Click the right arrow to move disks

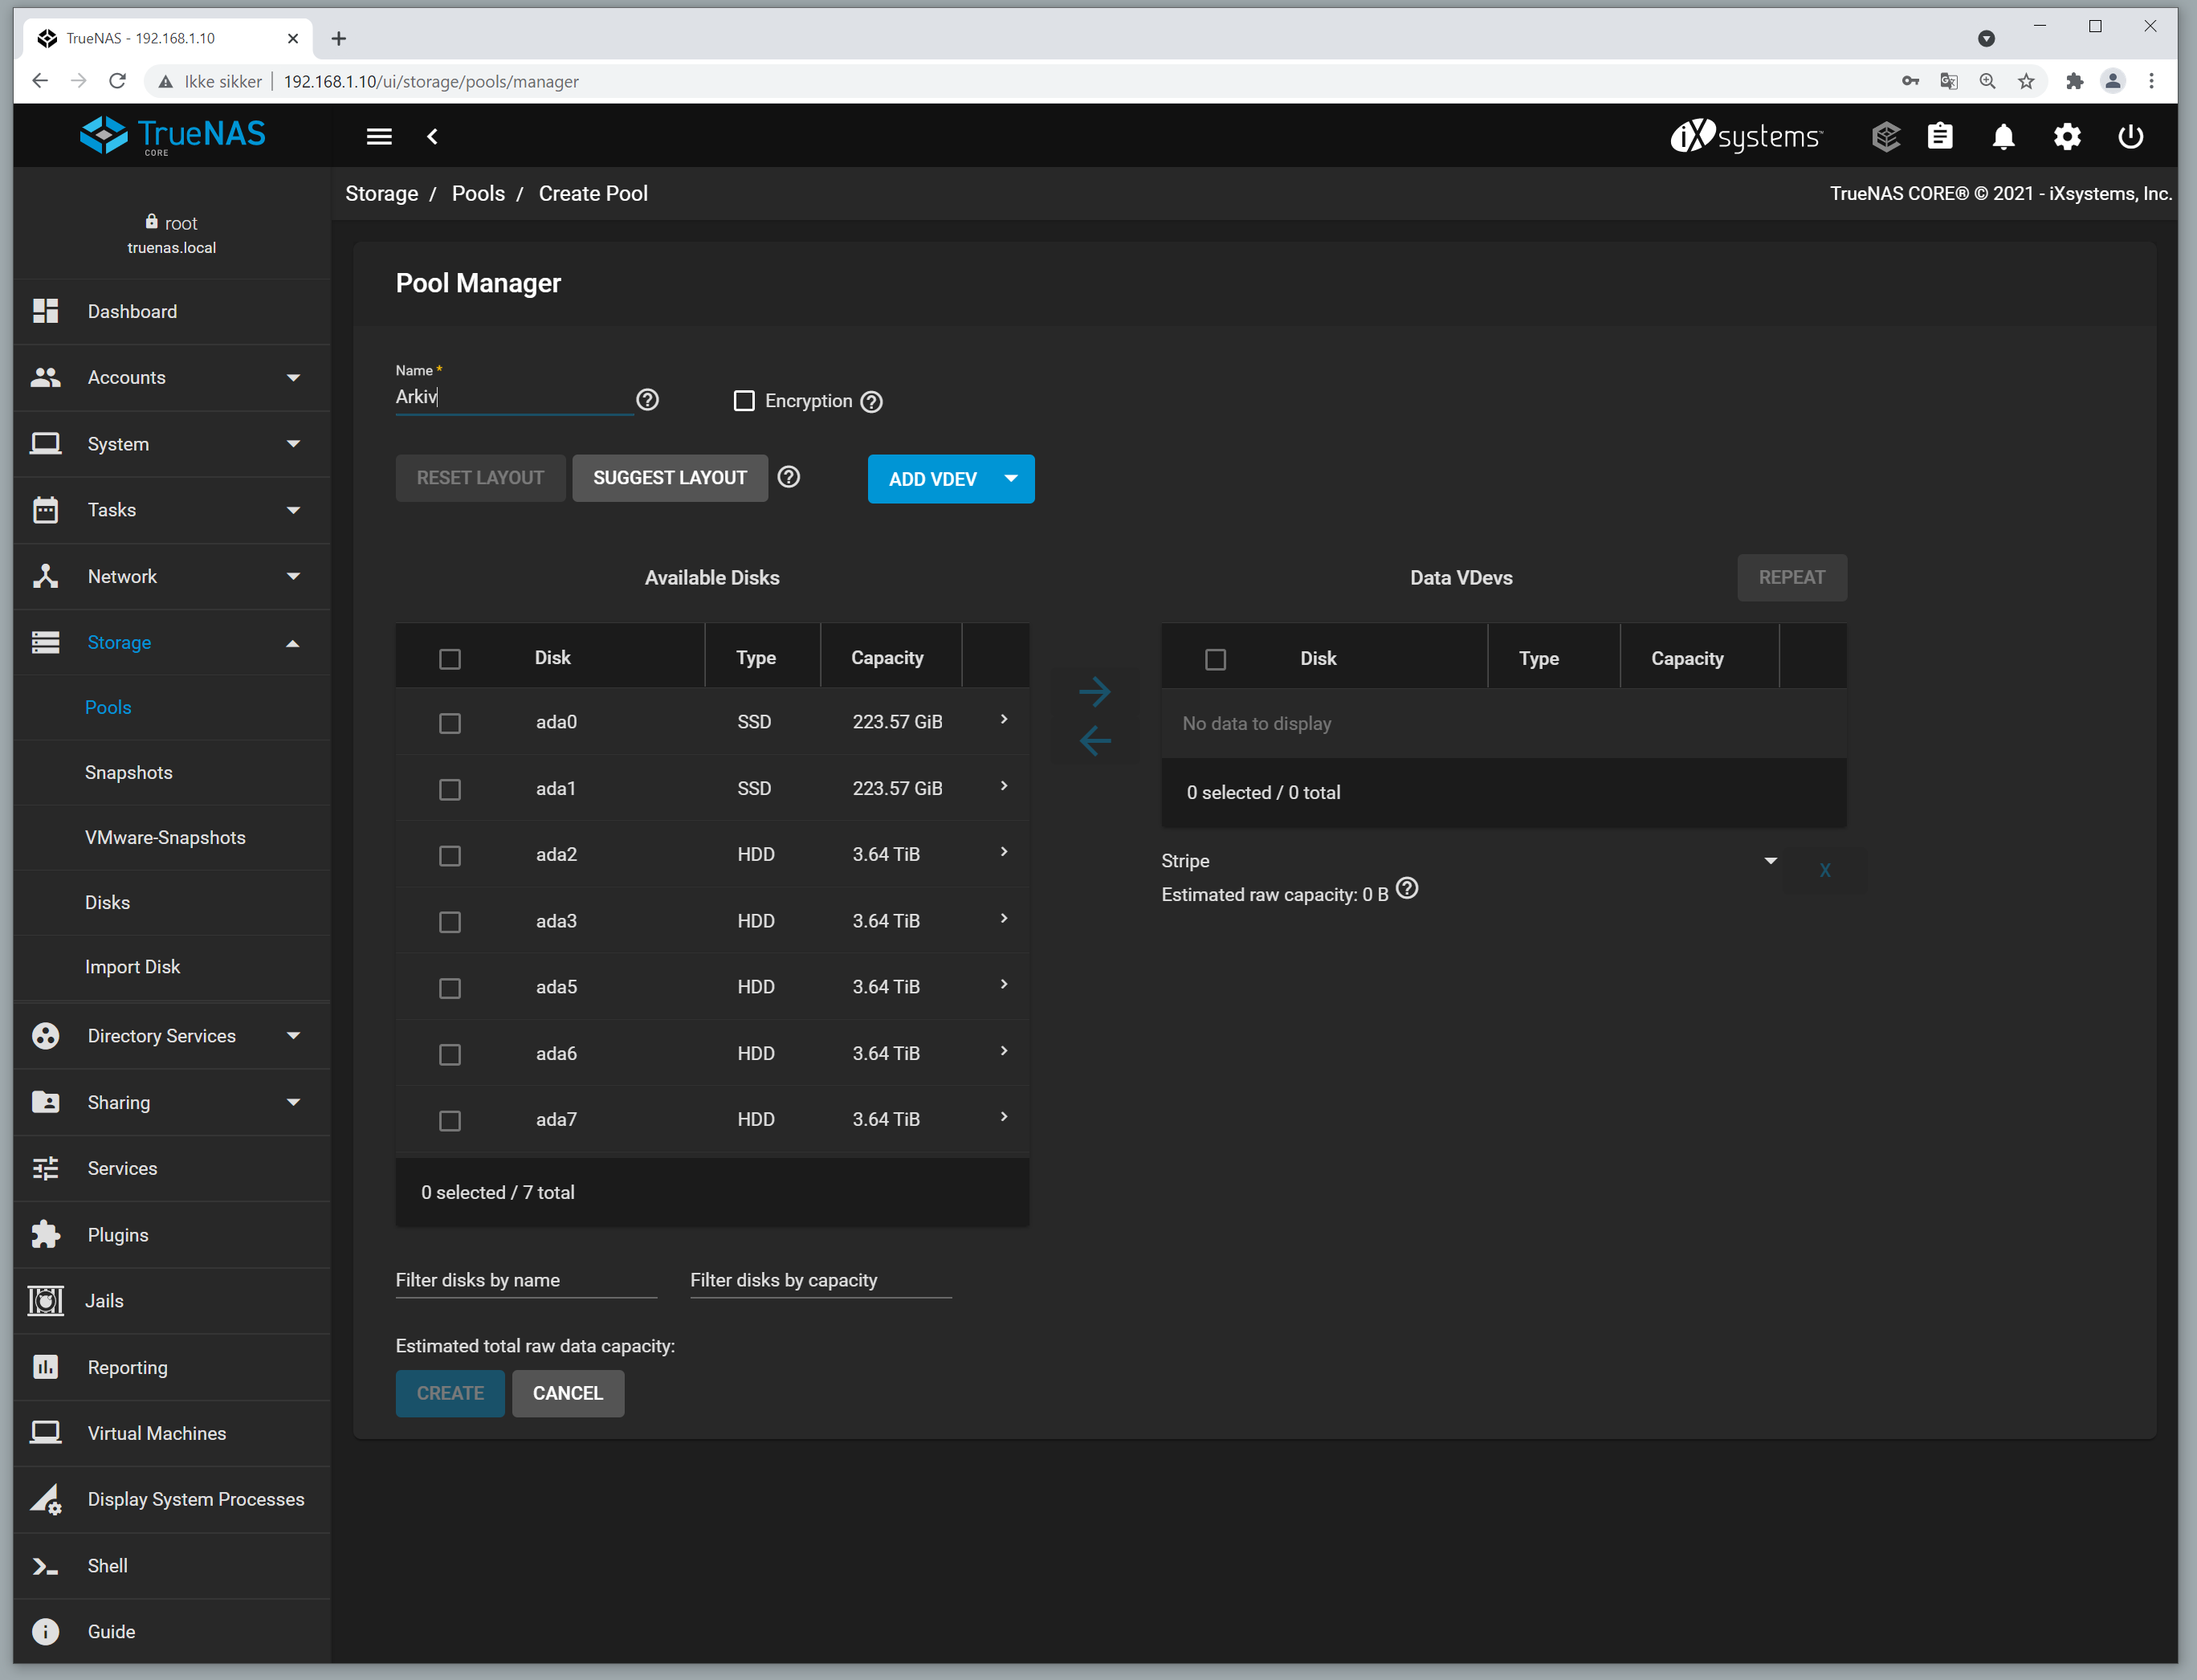click(x=1095, y=691)
